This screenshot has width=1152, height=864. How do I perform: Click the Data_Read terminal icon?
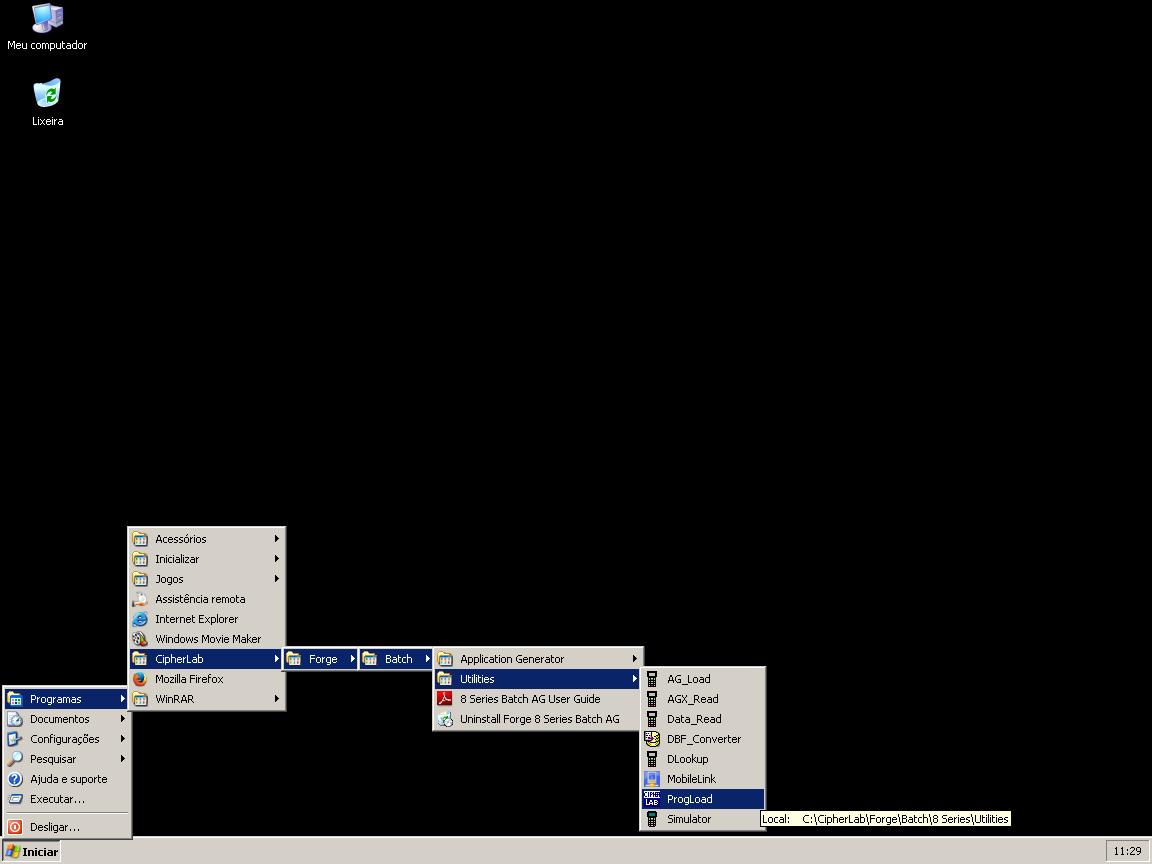(x=652, y=719)
